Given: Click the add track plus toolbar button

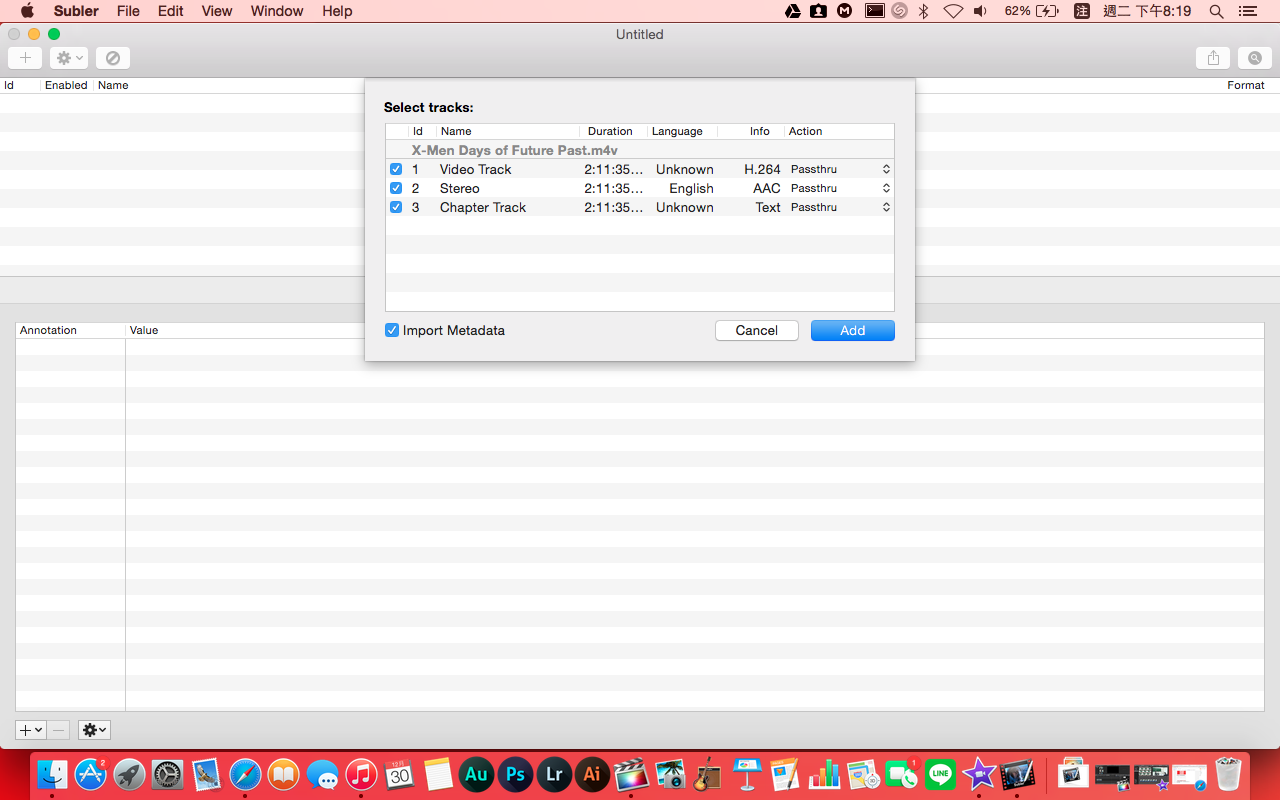Looking at the screenshot, I should [x=25, y=58].
